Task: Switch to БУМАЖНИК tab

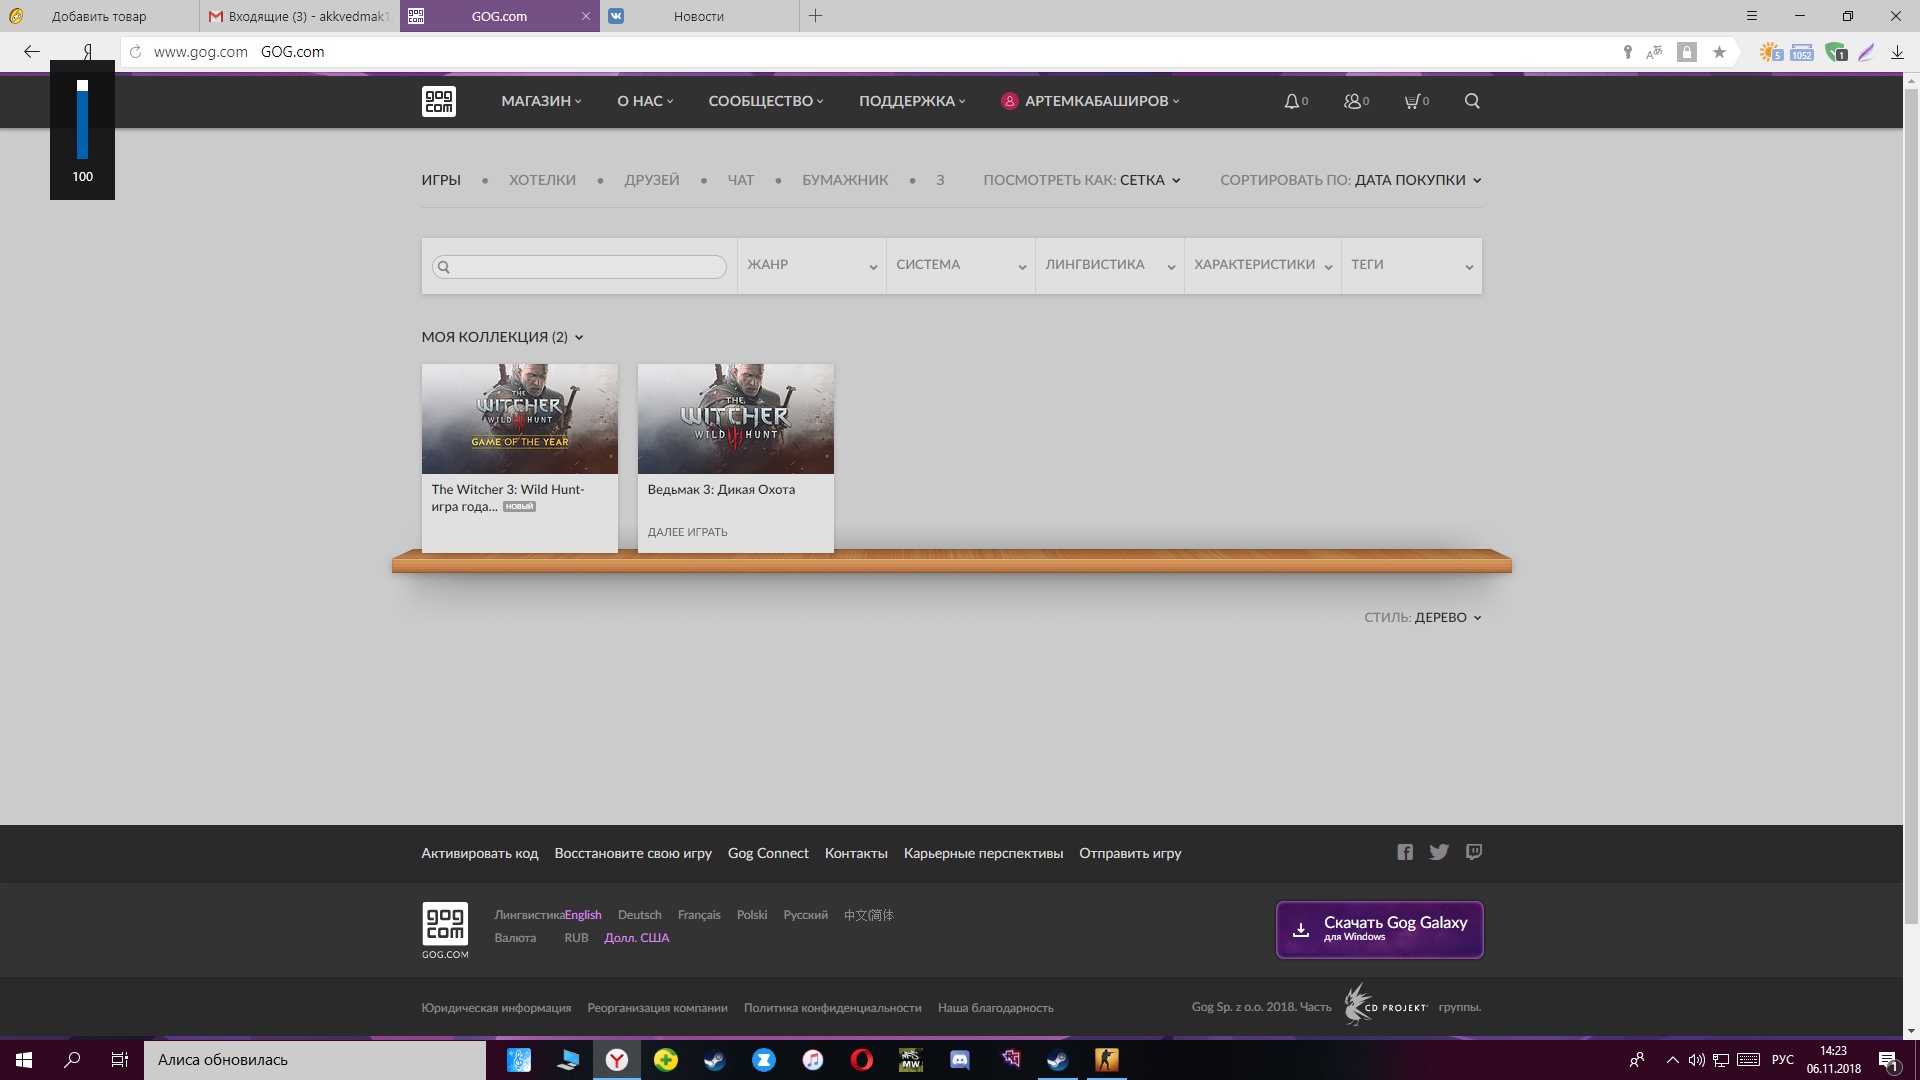Action: point(845,180)
